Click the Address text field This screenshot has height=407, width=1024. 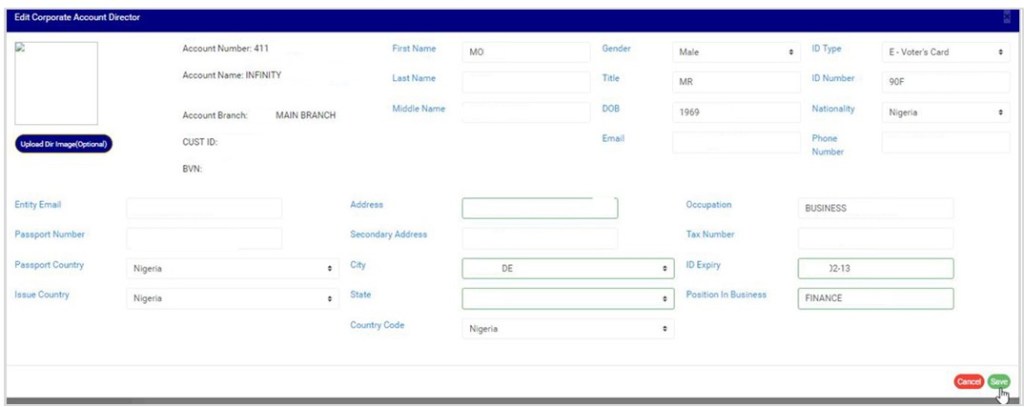[x=540, y=208]
